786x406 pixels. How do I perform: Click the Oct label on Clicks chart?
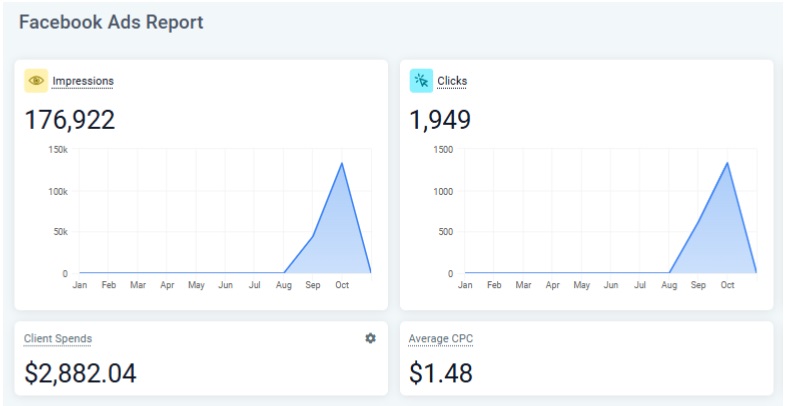[727, 285]
